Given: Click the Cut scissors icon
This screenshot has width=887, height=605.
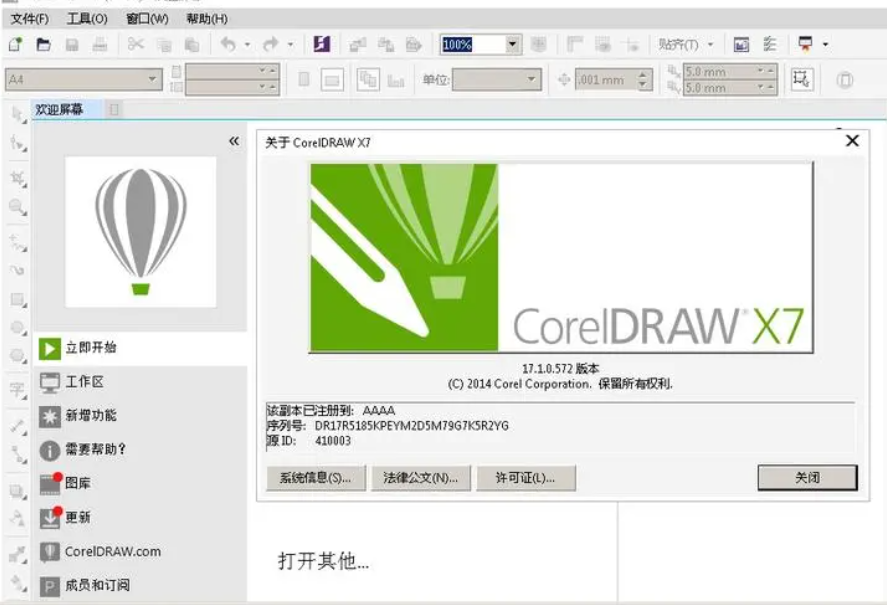Looking at the screenshot, I should (136, 44).
